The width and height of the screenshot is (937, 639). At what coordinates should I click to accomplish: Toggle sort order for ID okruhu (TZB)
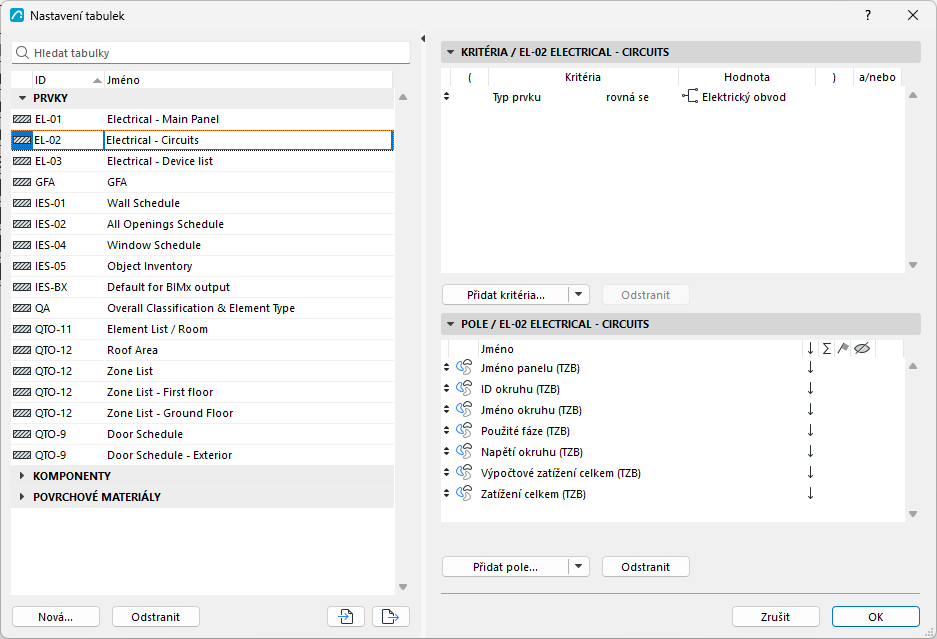point(810,389)
